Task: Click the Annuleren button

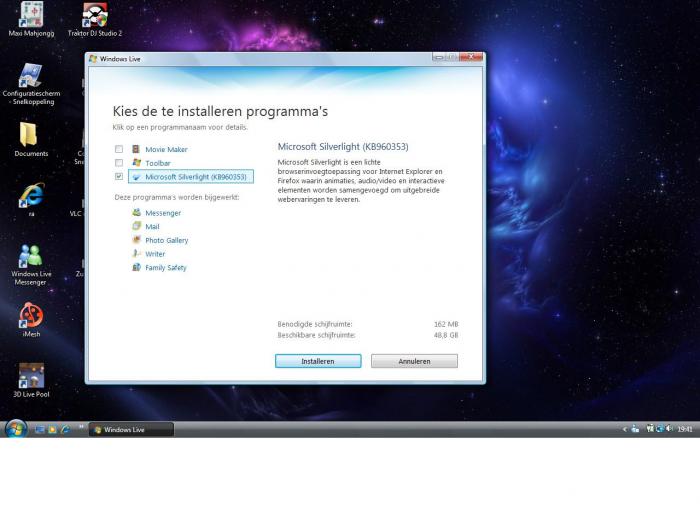Action: click(414, 361)
